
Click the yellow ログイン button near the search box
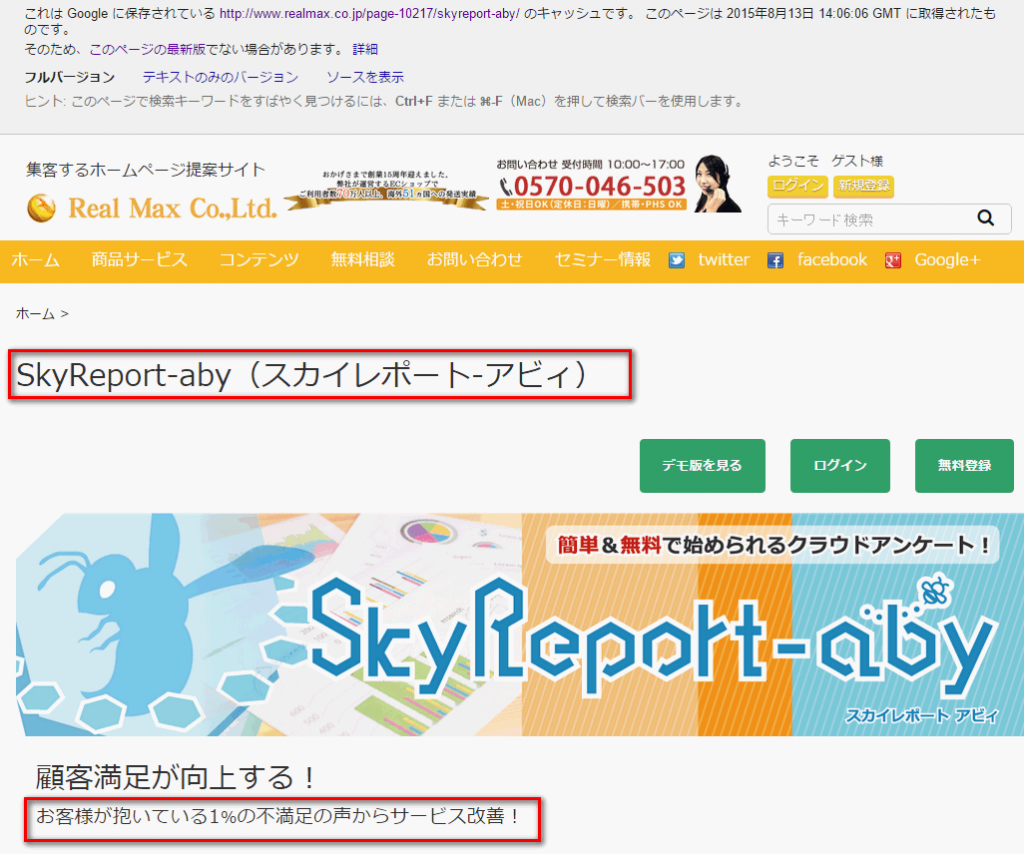click(797, 186)
